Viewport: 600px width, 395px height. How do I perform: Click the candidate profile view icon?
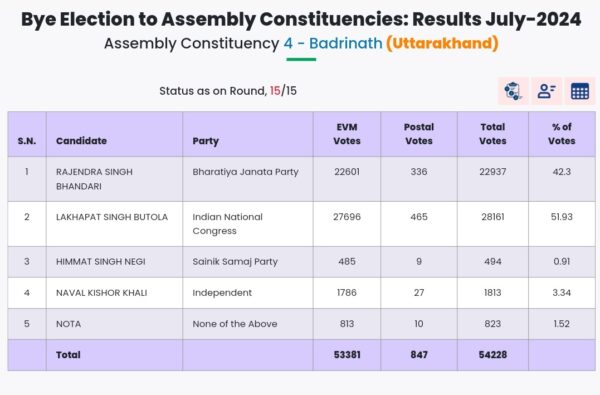tap(546, 91)
